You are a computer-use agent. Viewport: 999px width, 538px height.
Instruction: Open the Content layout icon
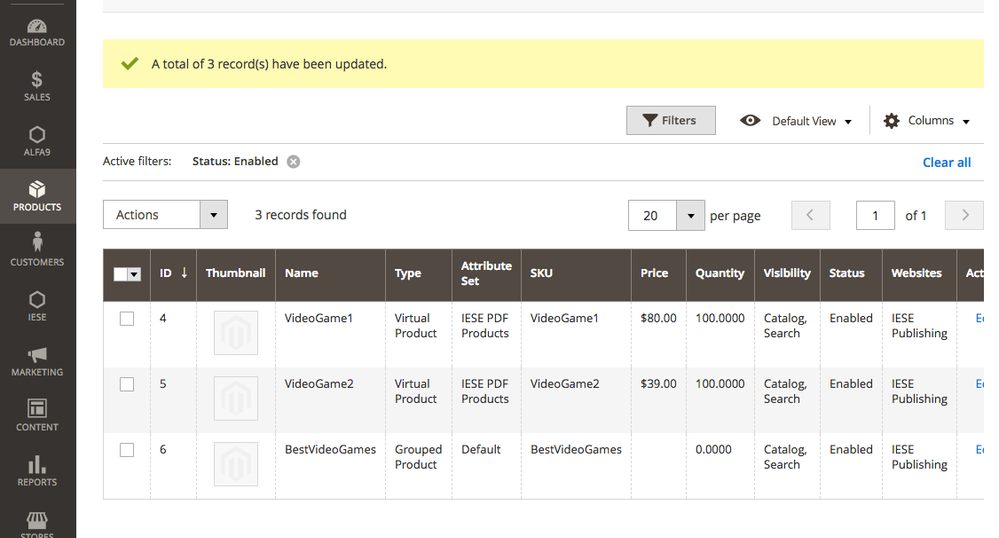[37, 409]
